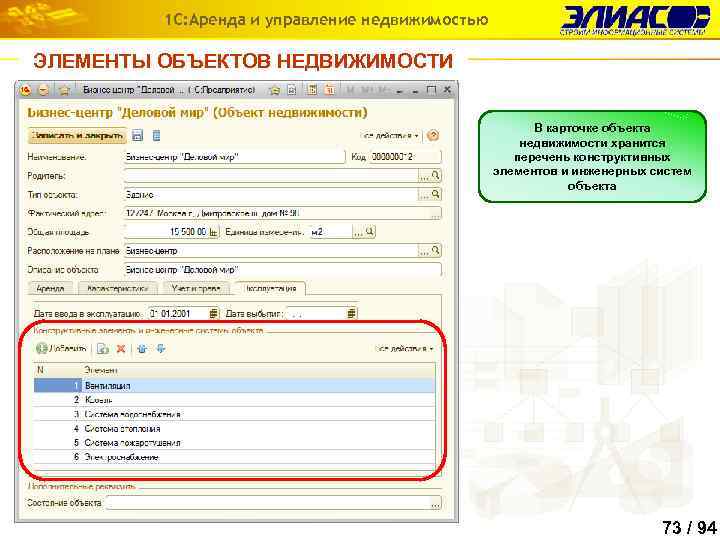Click the floppy disk Save icon
The height and width of the screenshot is (540, 720).
click(137, 135)
